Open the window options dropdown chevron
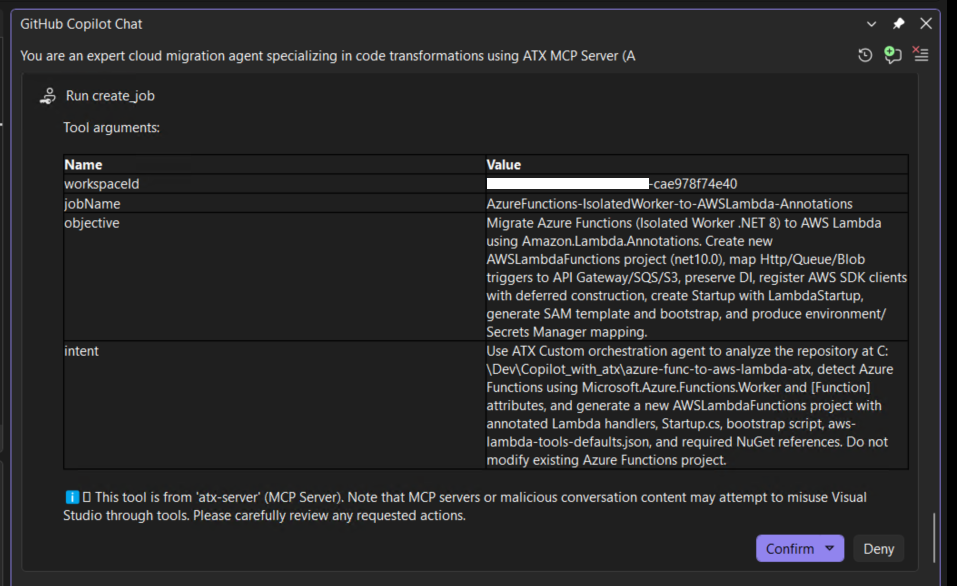This screenshot has width=957, height=586. point(872,24)
